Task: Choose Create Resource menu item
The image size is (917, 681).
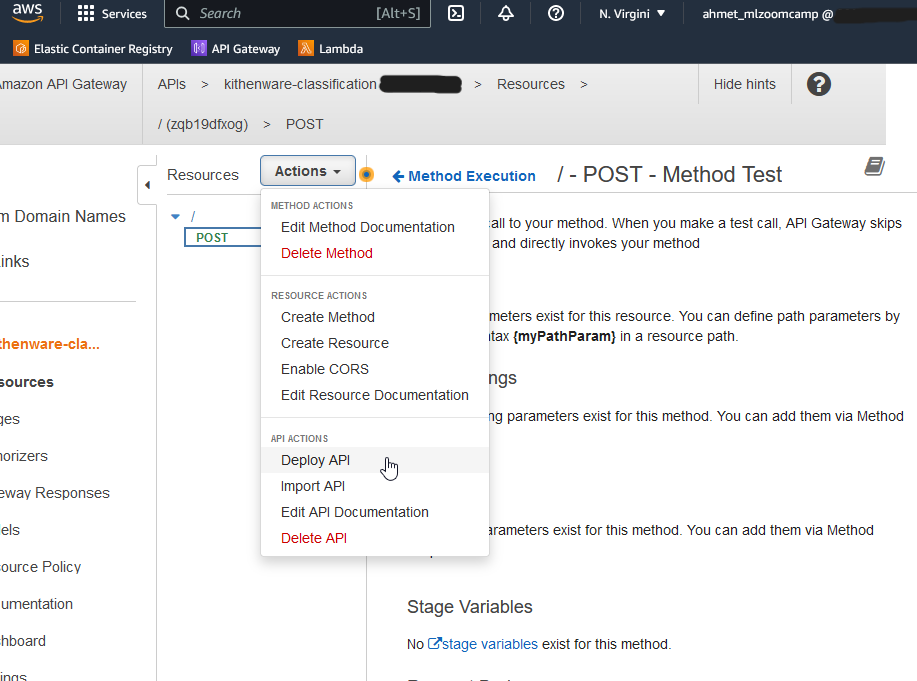Action: pos(335,343)
